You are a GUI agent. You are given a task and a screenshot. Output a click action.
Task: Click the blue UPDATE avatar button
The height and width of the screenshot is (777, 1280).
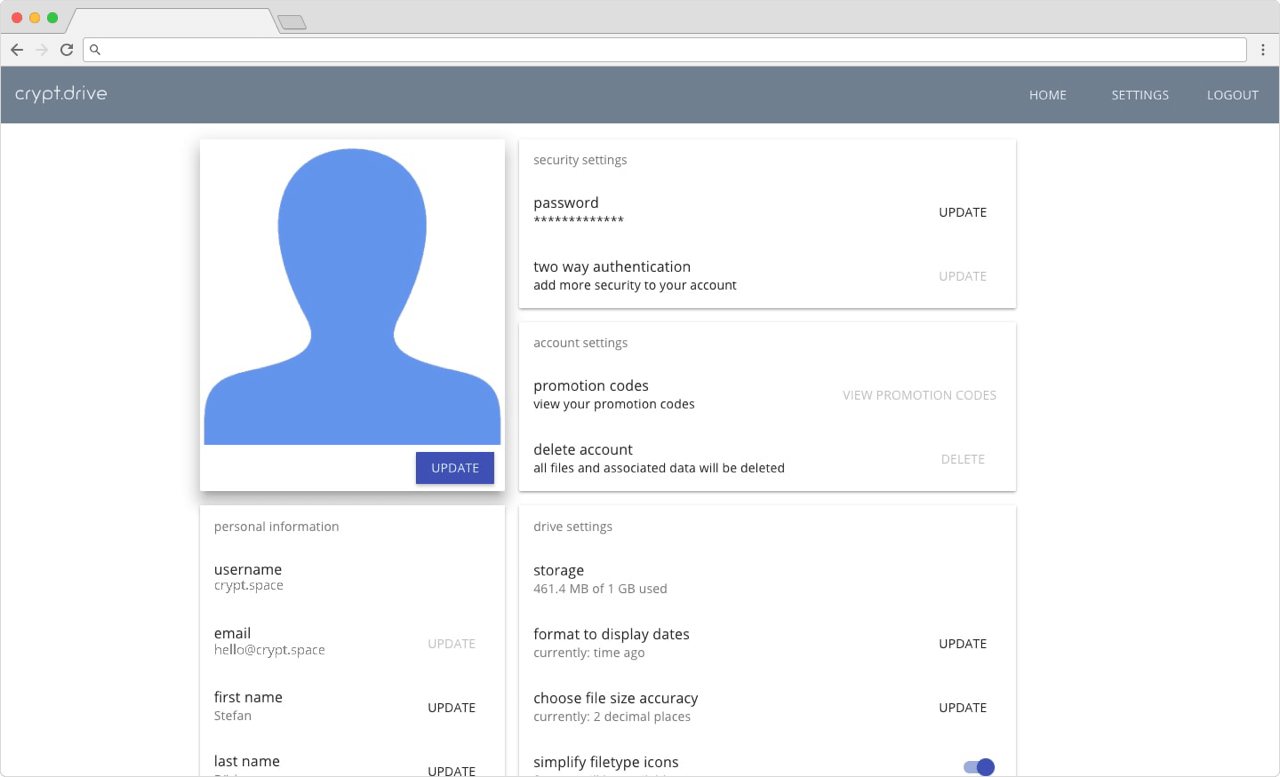tap(455, 468)
